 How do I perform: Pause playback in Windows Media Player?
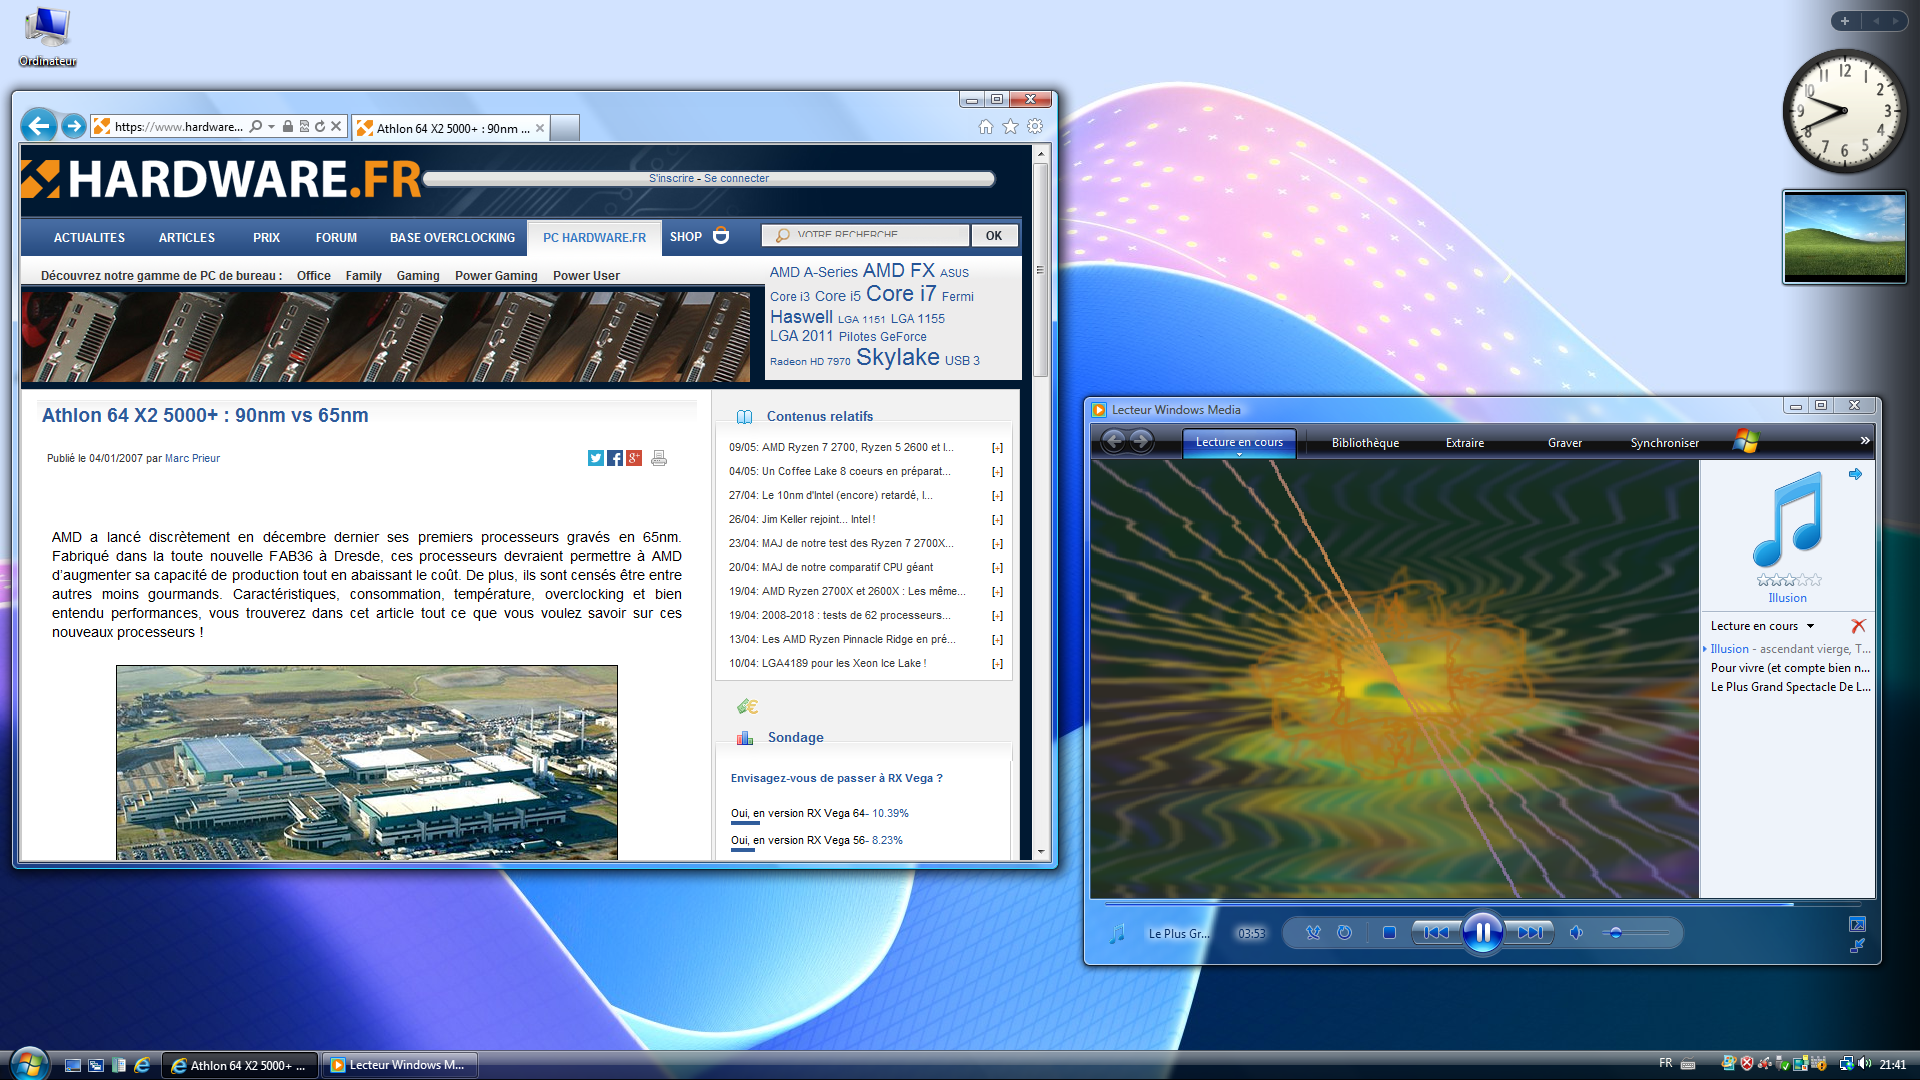point(1482,932)
